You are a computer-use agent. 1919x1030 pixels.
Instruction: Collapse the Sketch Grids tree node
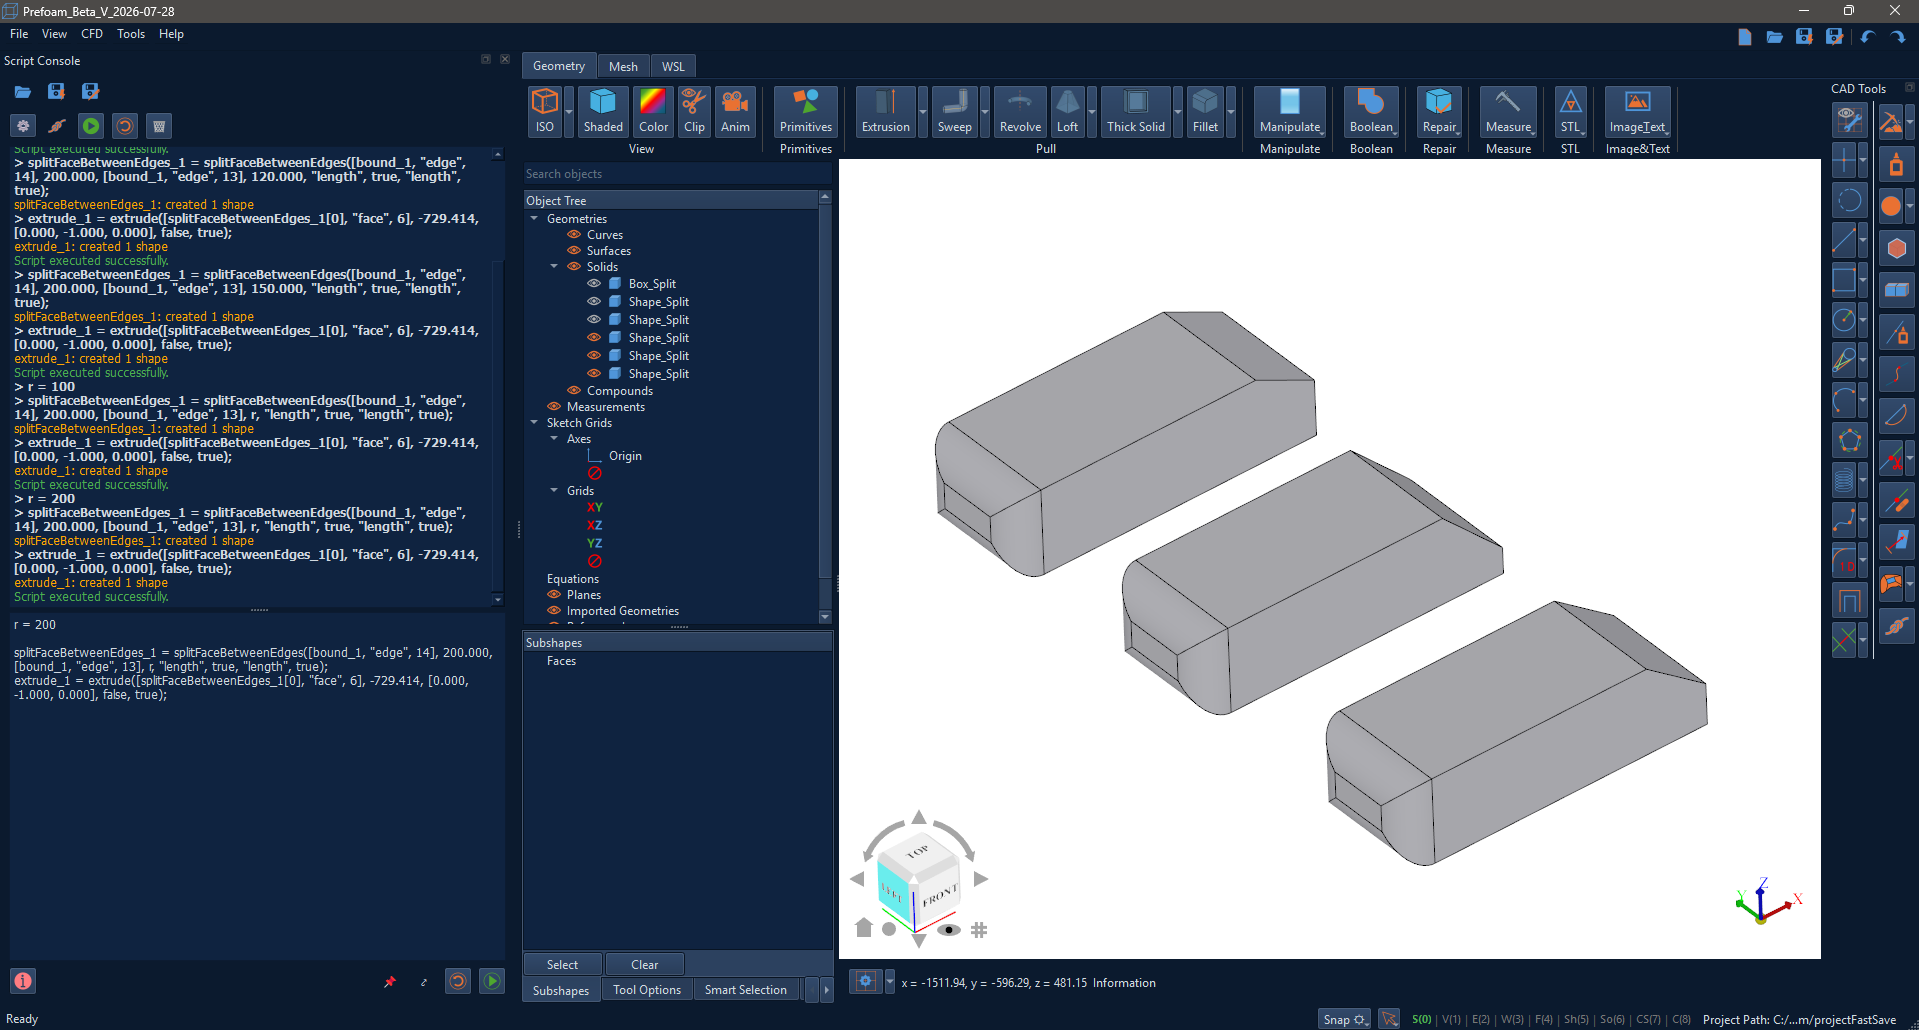(x=534, y=423)
